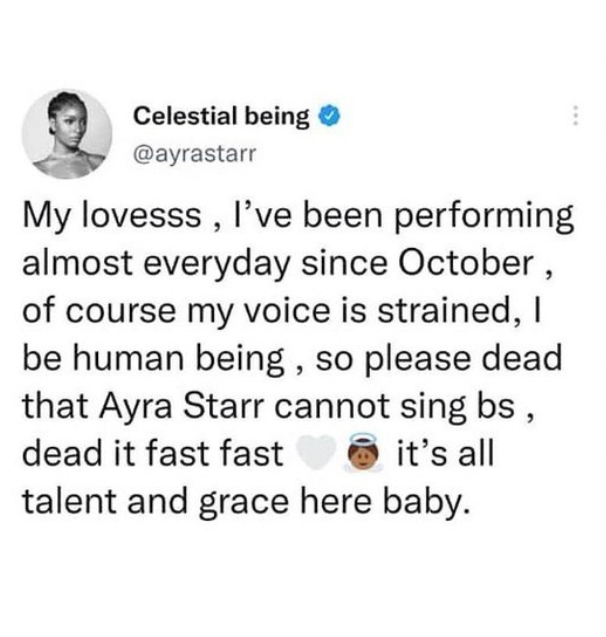Click the baby angel emoji

364,452
